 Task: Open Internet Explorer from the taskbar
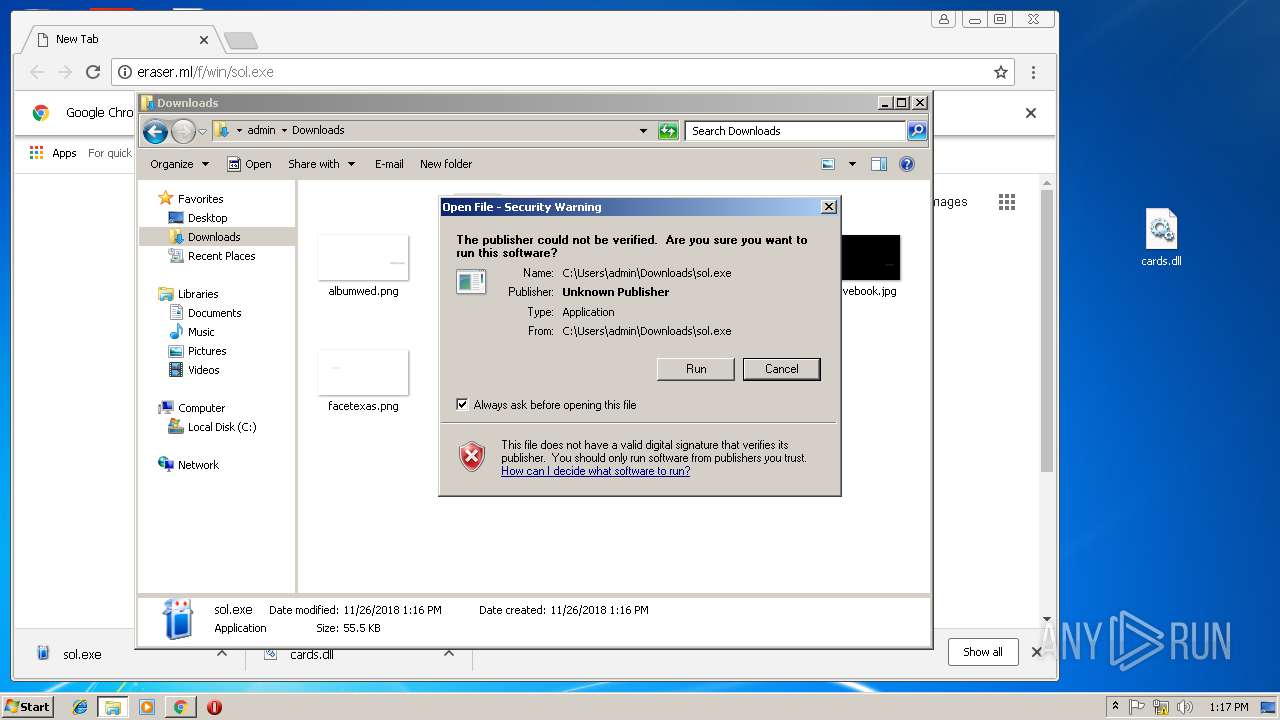80,707
